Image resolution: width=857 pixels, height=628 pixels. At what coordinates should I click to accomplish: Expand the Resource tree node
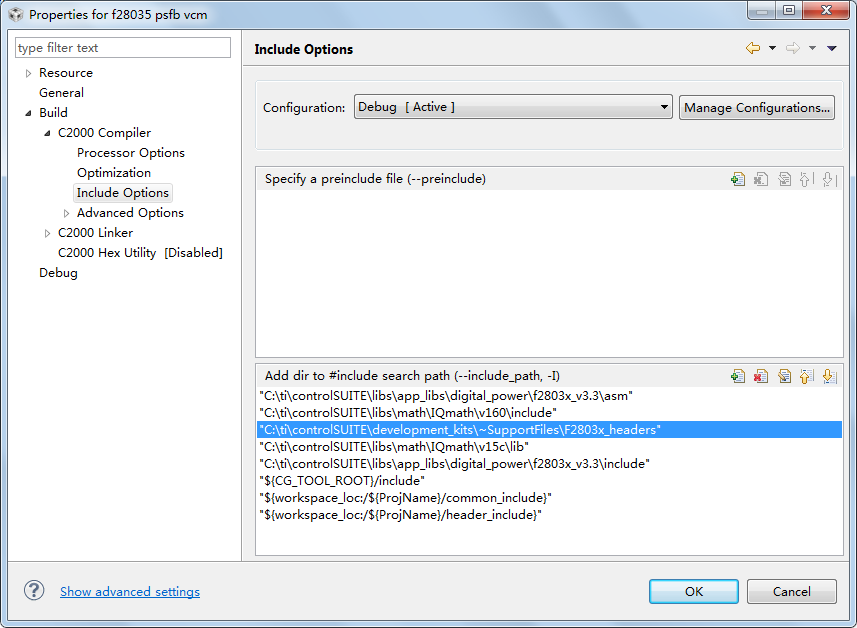(x=28, y=73)
